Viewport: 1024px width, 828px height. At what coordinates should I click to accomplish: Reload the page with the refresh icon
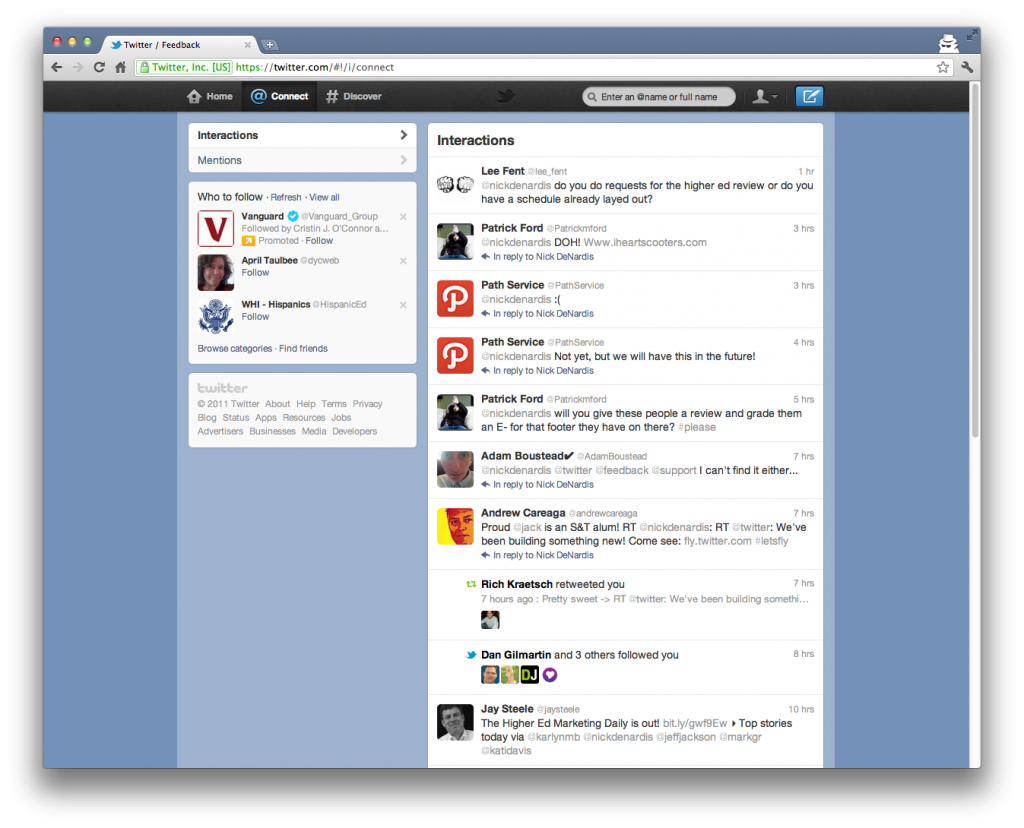pyautogui.click(x=99, y=67)
